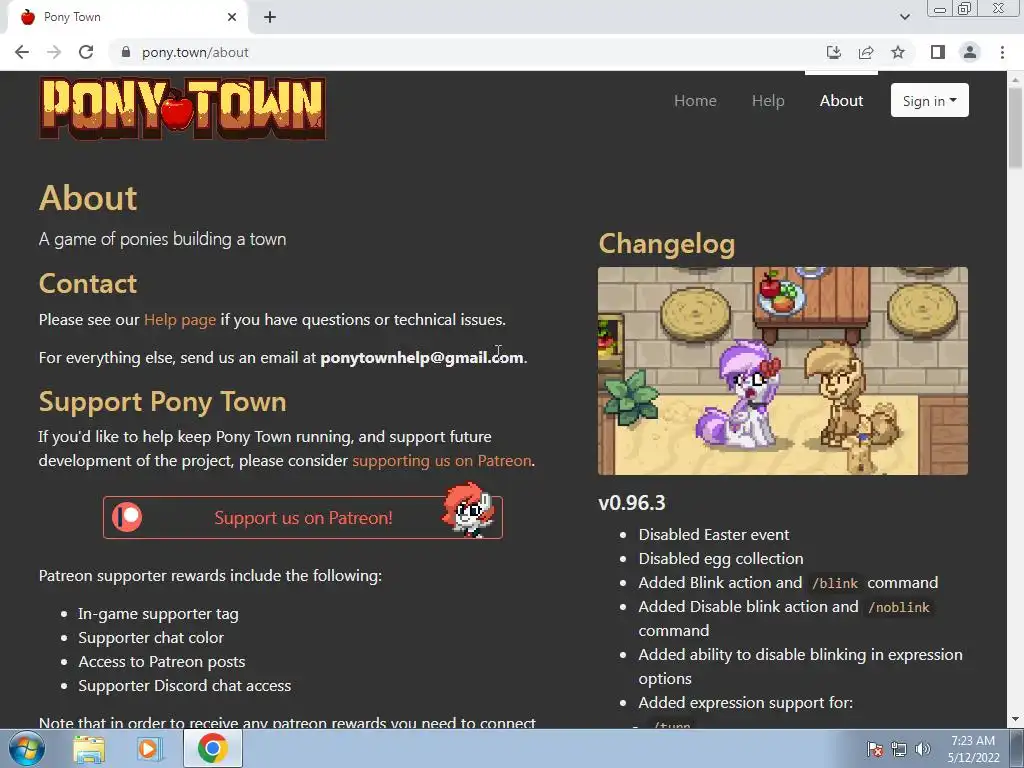Click the share page icon
This screenshot has height=768, width=1024.
pyautogui.click(x=866, y=52)
